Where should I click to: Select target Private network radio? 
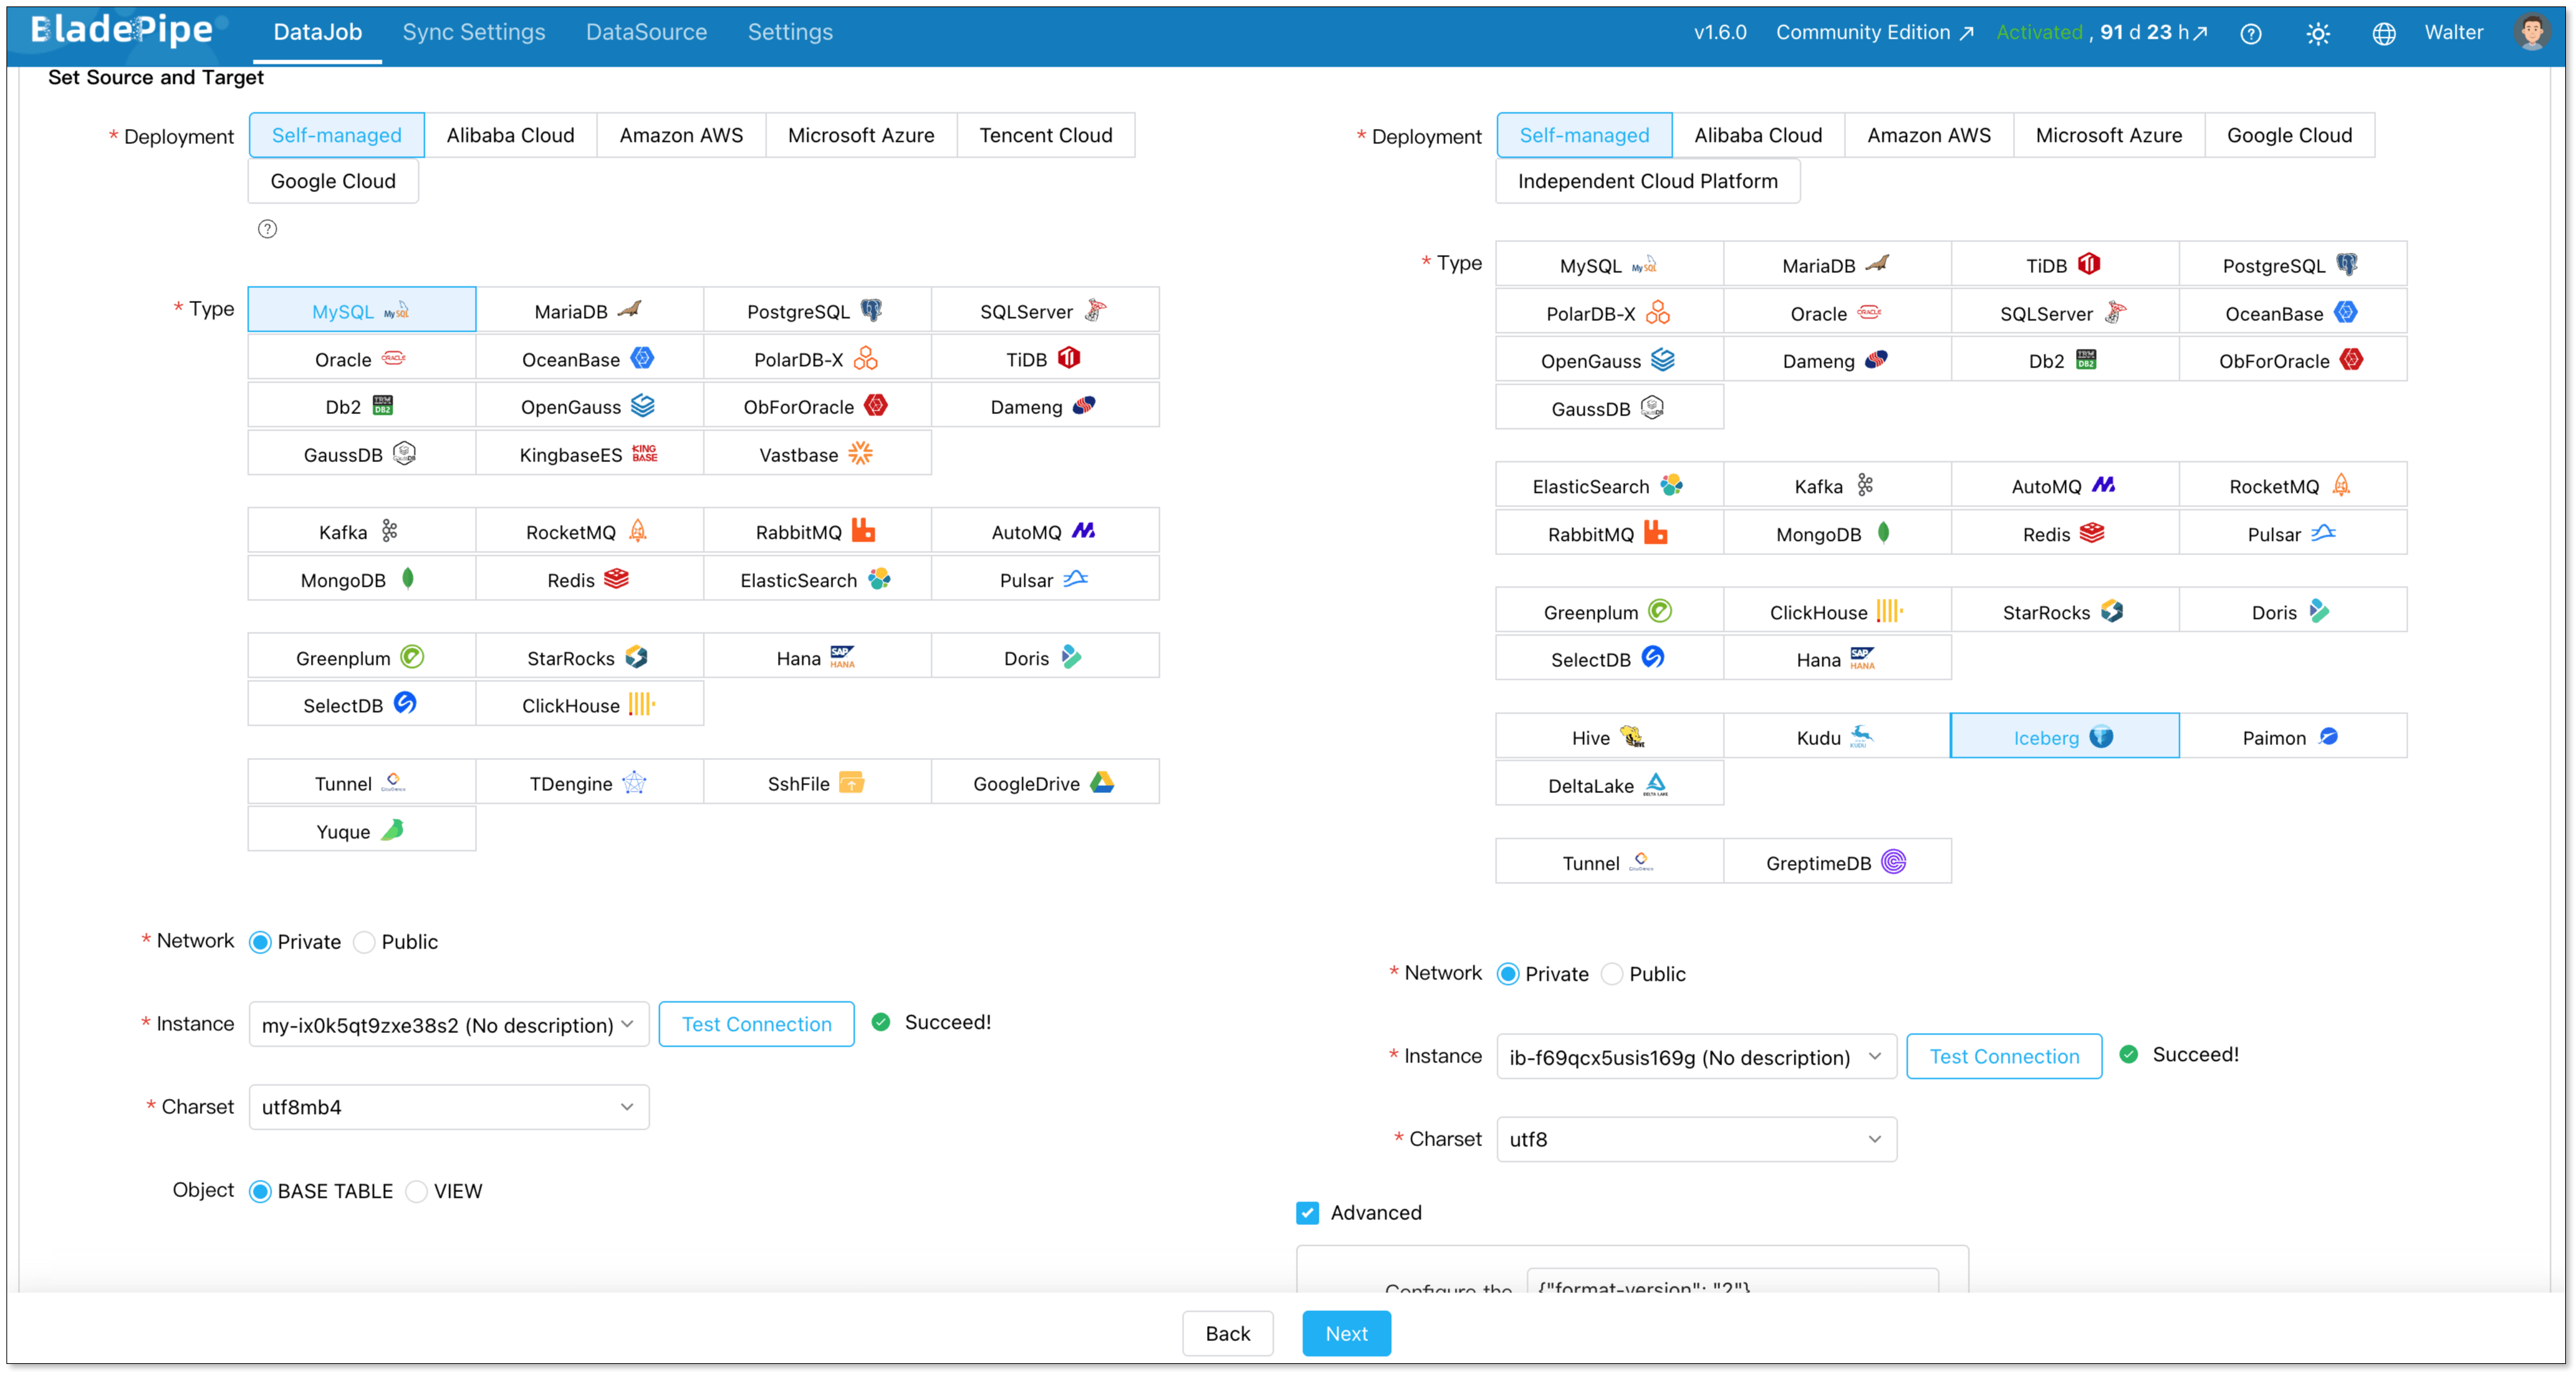pos(1507,974)
